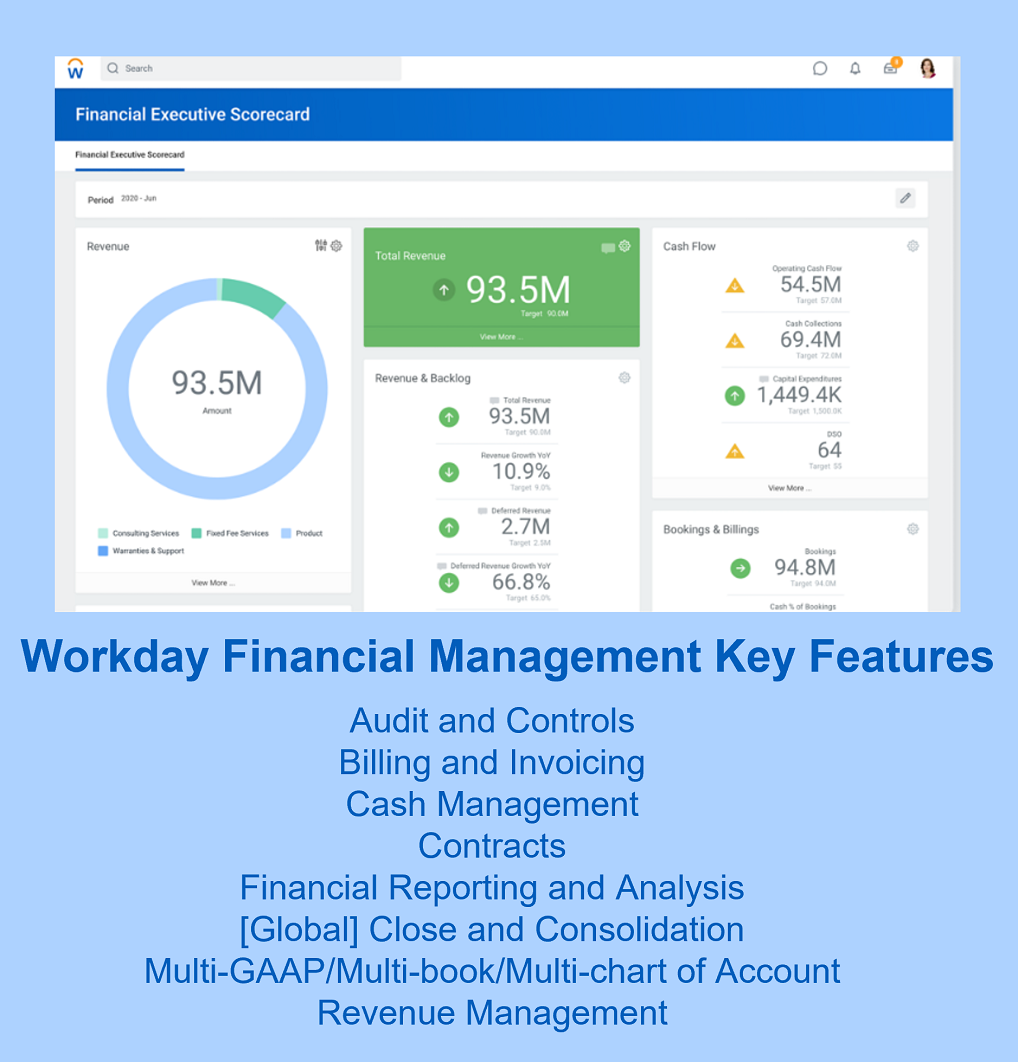1018x1062 pixels.
Task: Click the Cash Flow card title
Action: click(x=689, y=247)
